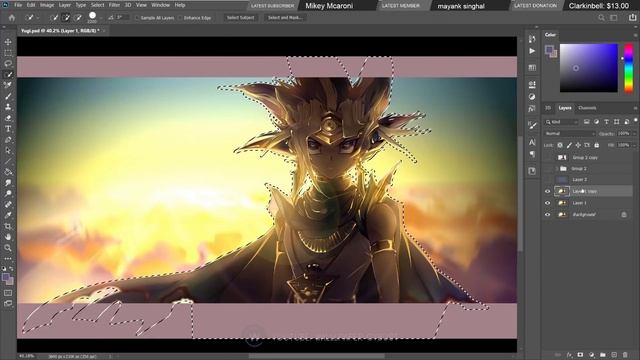Click the lock position cross-arrows icon
This screenshot has width=640, height=360.
point(578,145)
